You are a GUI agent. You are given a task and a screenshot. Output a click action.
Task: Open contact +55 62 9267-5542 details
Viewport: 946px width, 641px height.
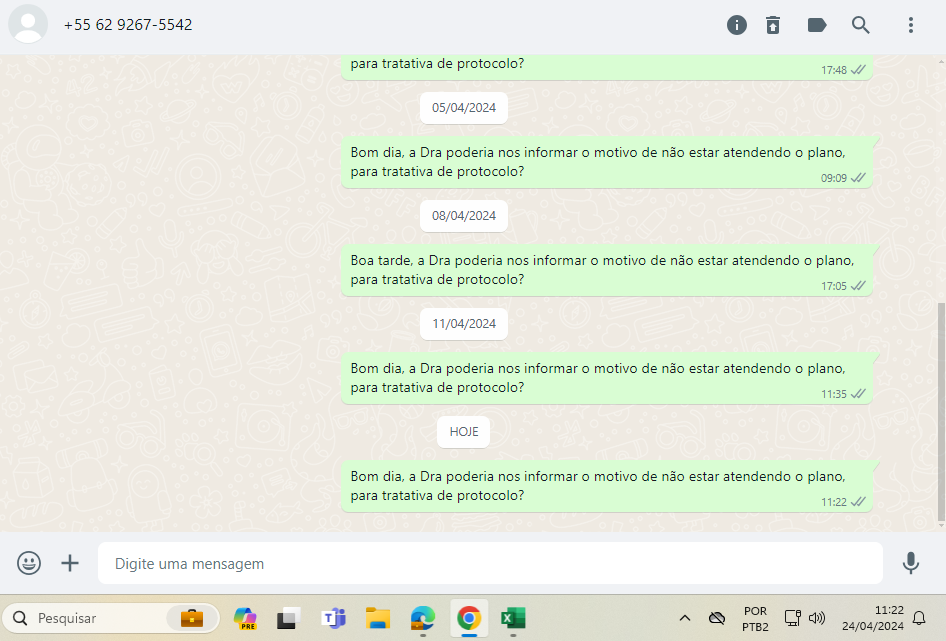pos(128,25)
